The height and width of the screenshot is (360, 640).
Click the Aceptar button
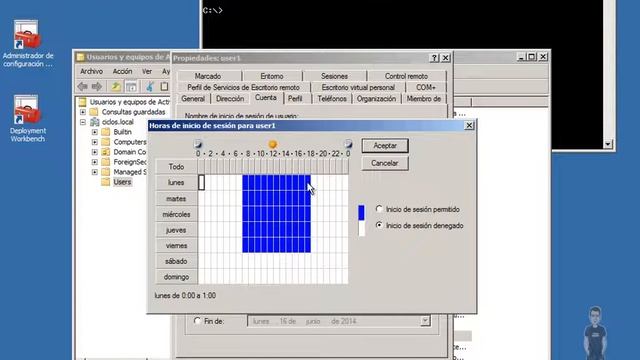point(385,146)
